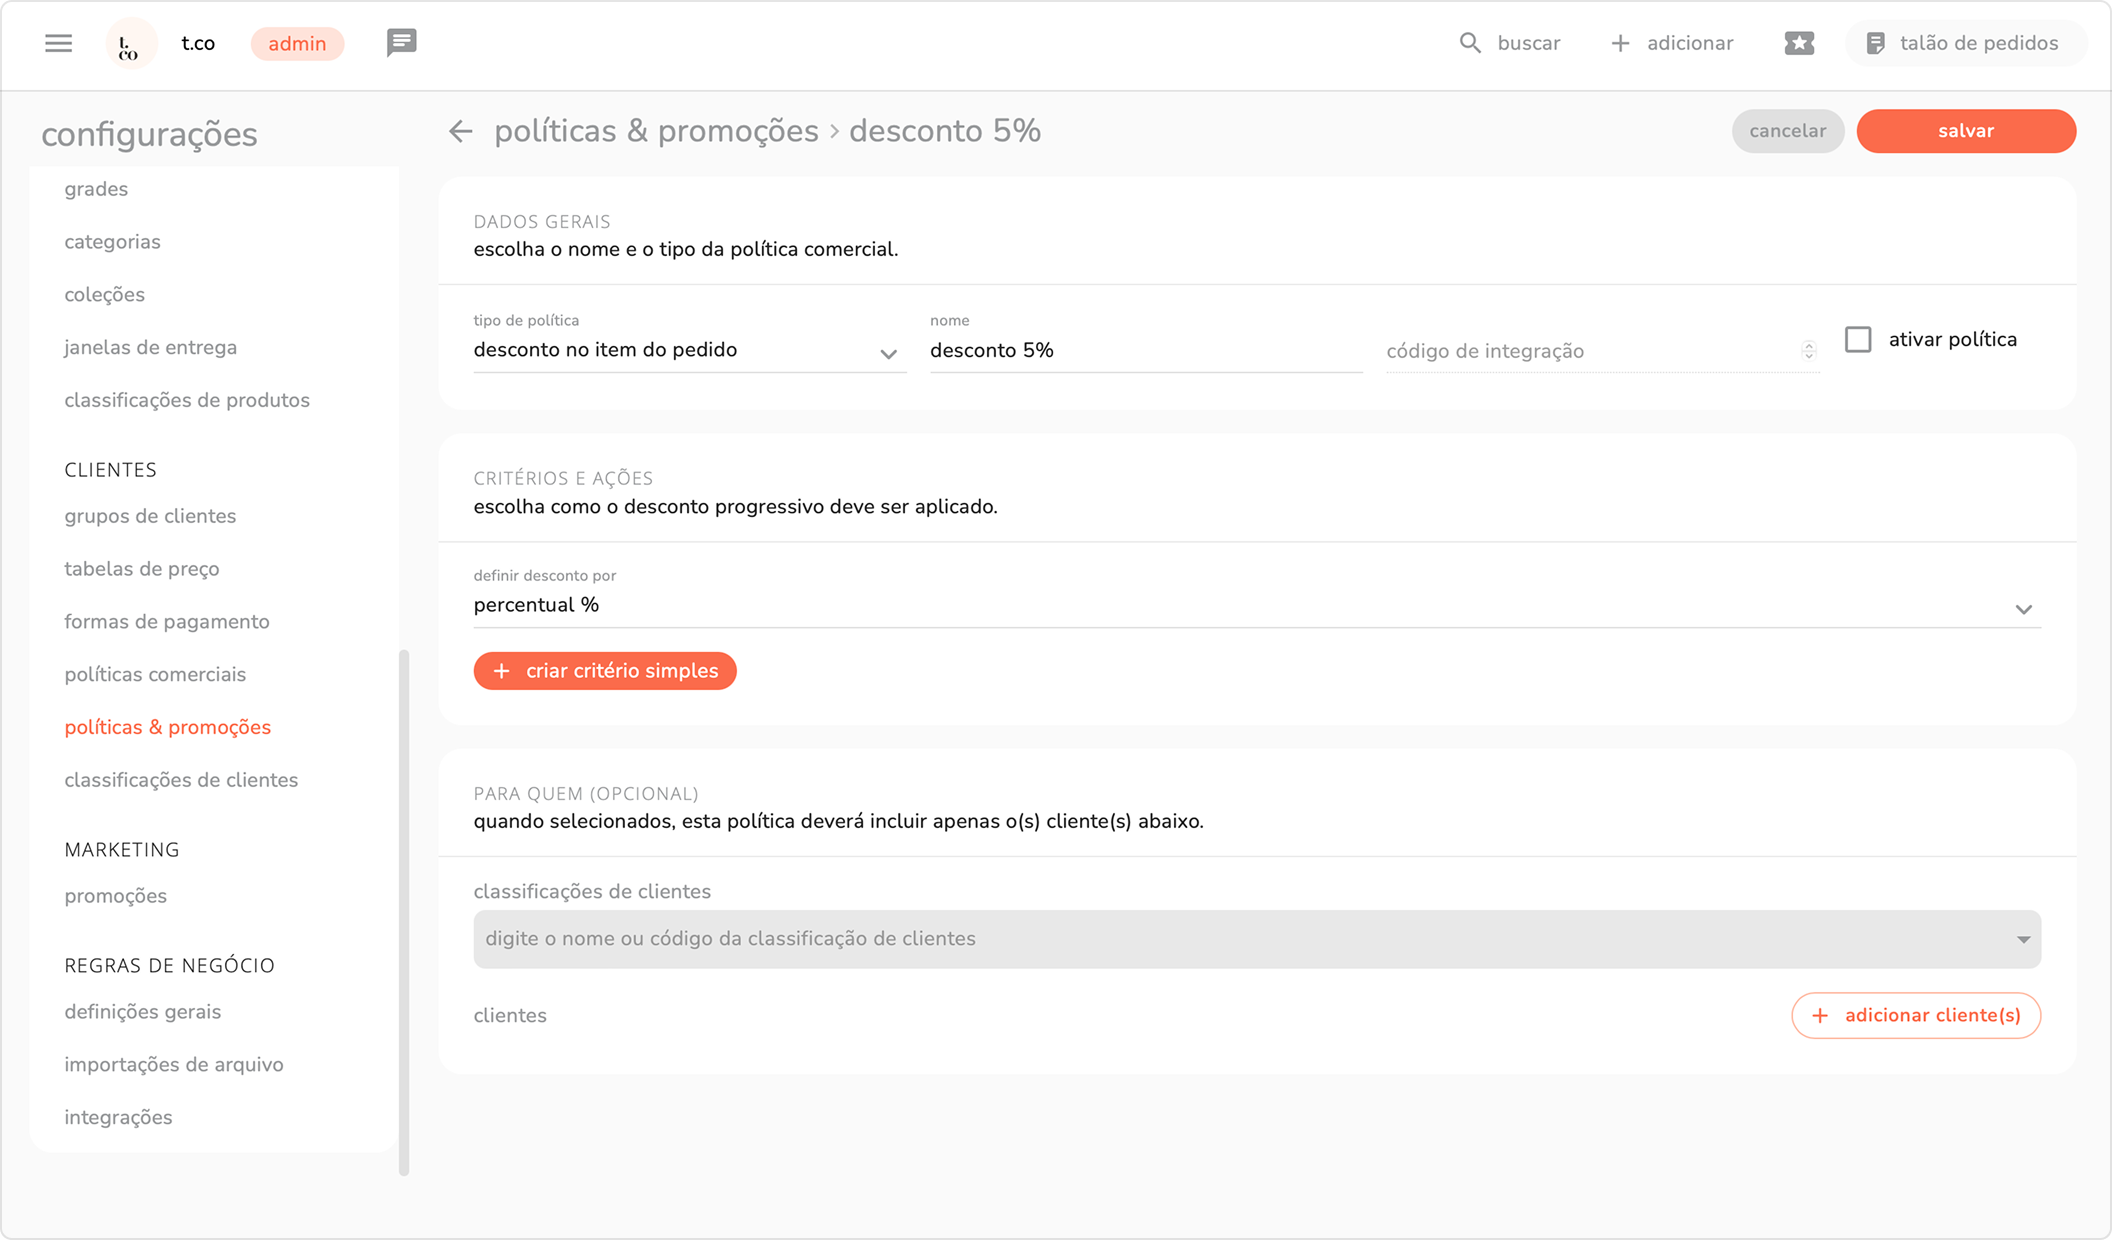The height and width of the screenshot is (1240, 2112).
Task: Open the star ticket icon
Action: [x=1798, y=43]
